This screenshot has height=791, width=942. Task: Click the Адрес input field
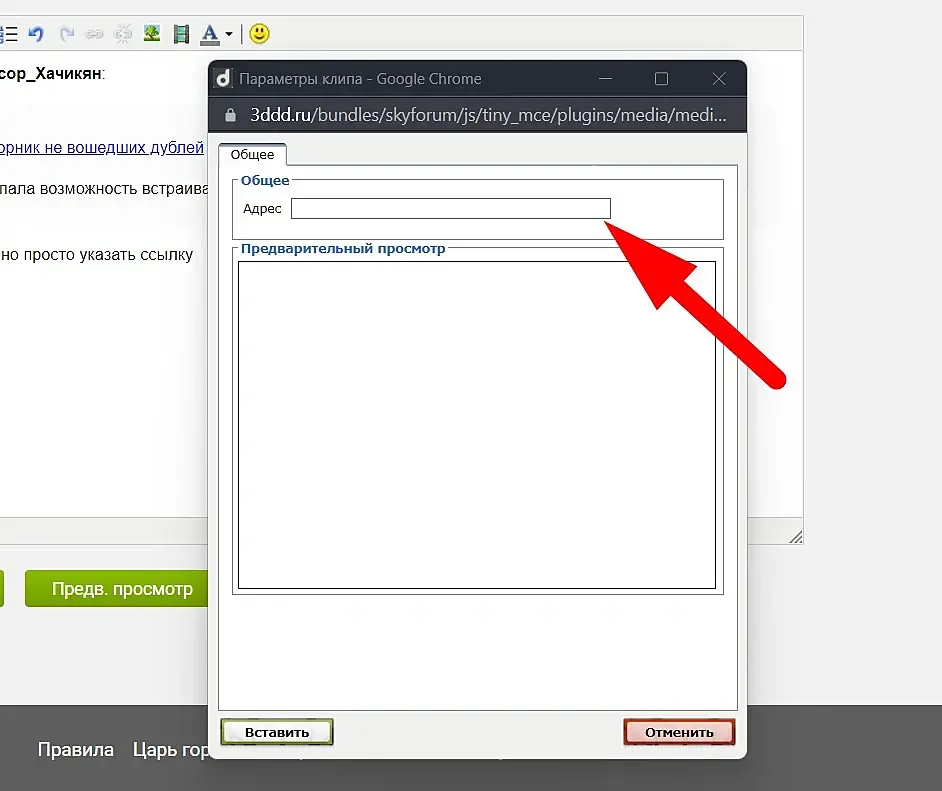coord(451,208)
